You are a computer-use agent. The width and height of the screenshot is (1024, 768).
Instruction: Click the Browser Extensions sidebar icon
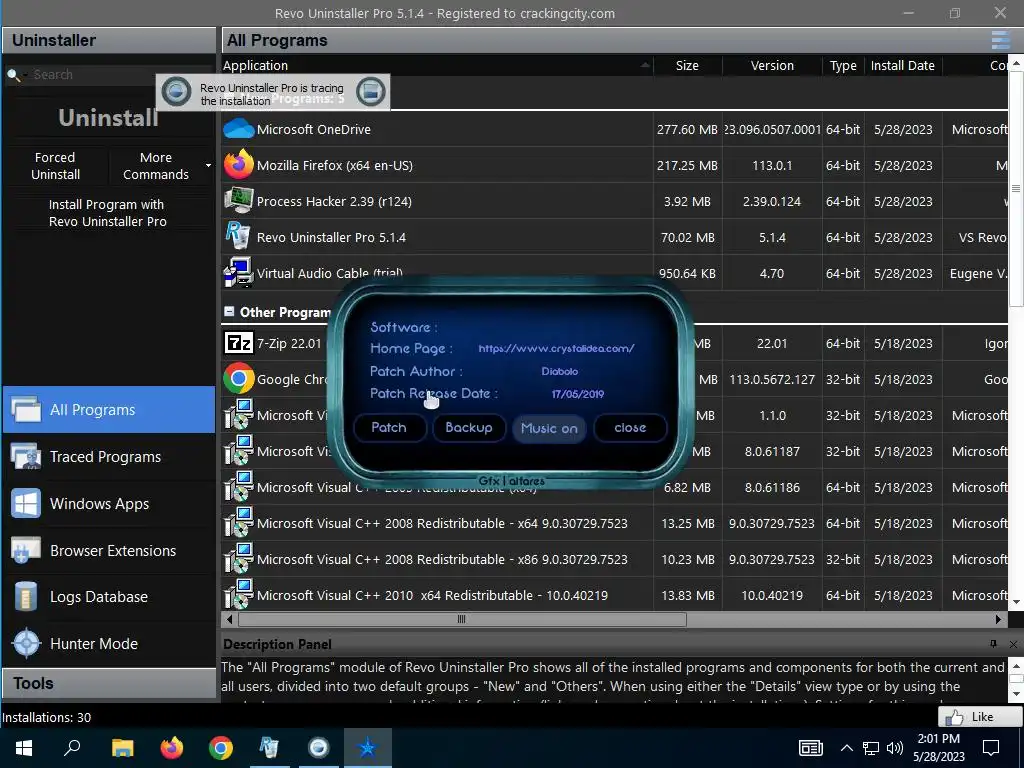[26, 551]
